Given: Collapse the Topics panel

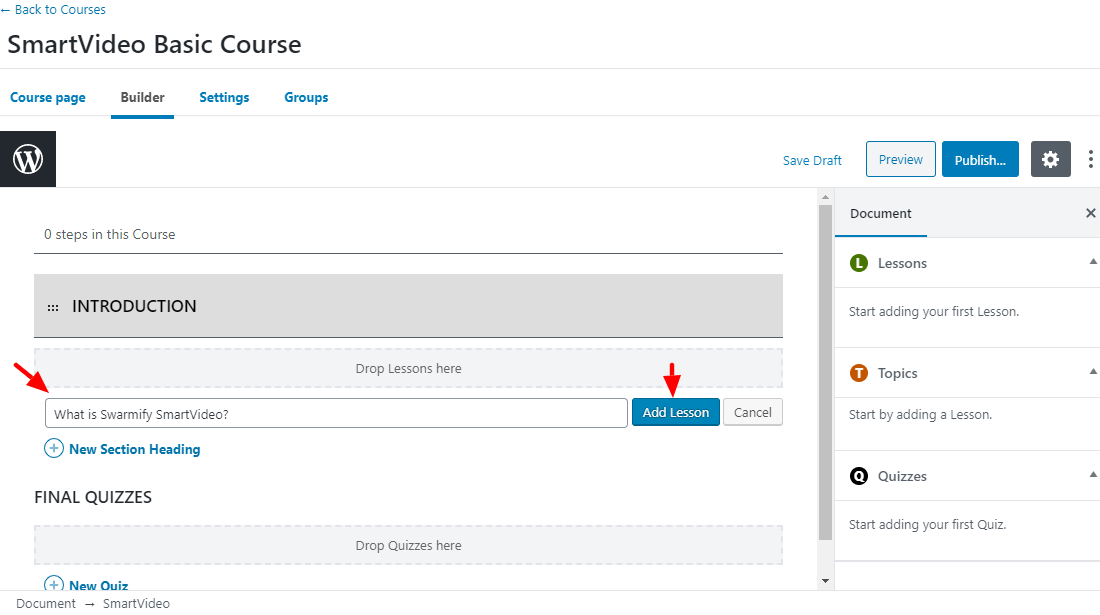Looking at the screenshot, I should [1092, 372].
